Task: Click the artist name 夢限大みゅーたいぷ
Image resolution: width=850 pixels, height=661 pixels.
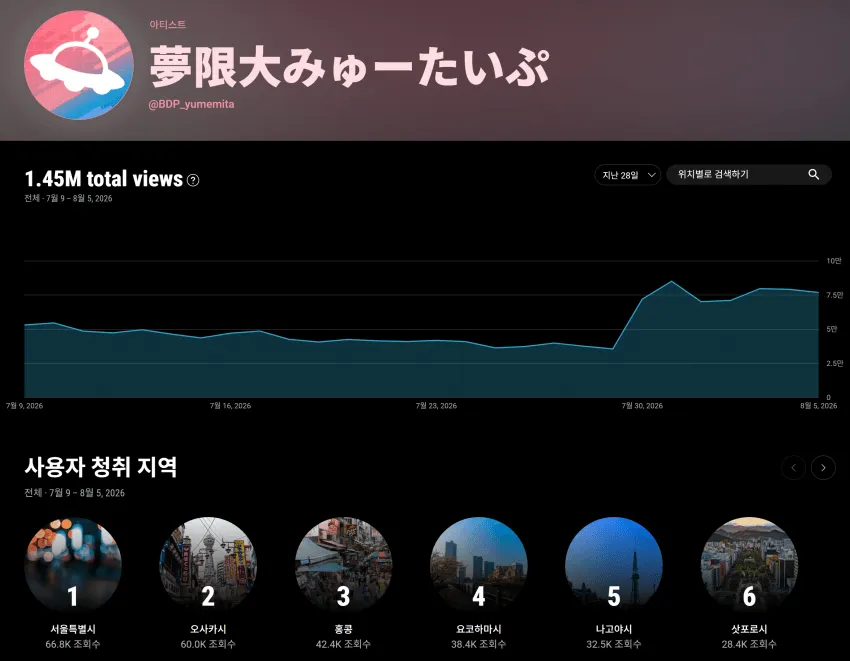Action: click(350, 67)
